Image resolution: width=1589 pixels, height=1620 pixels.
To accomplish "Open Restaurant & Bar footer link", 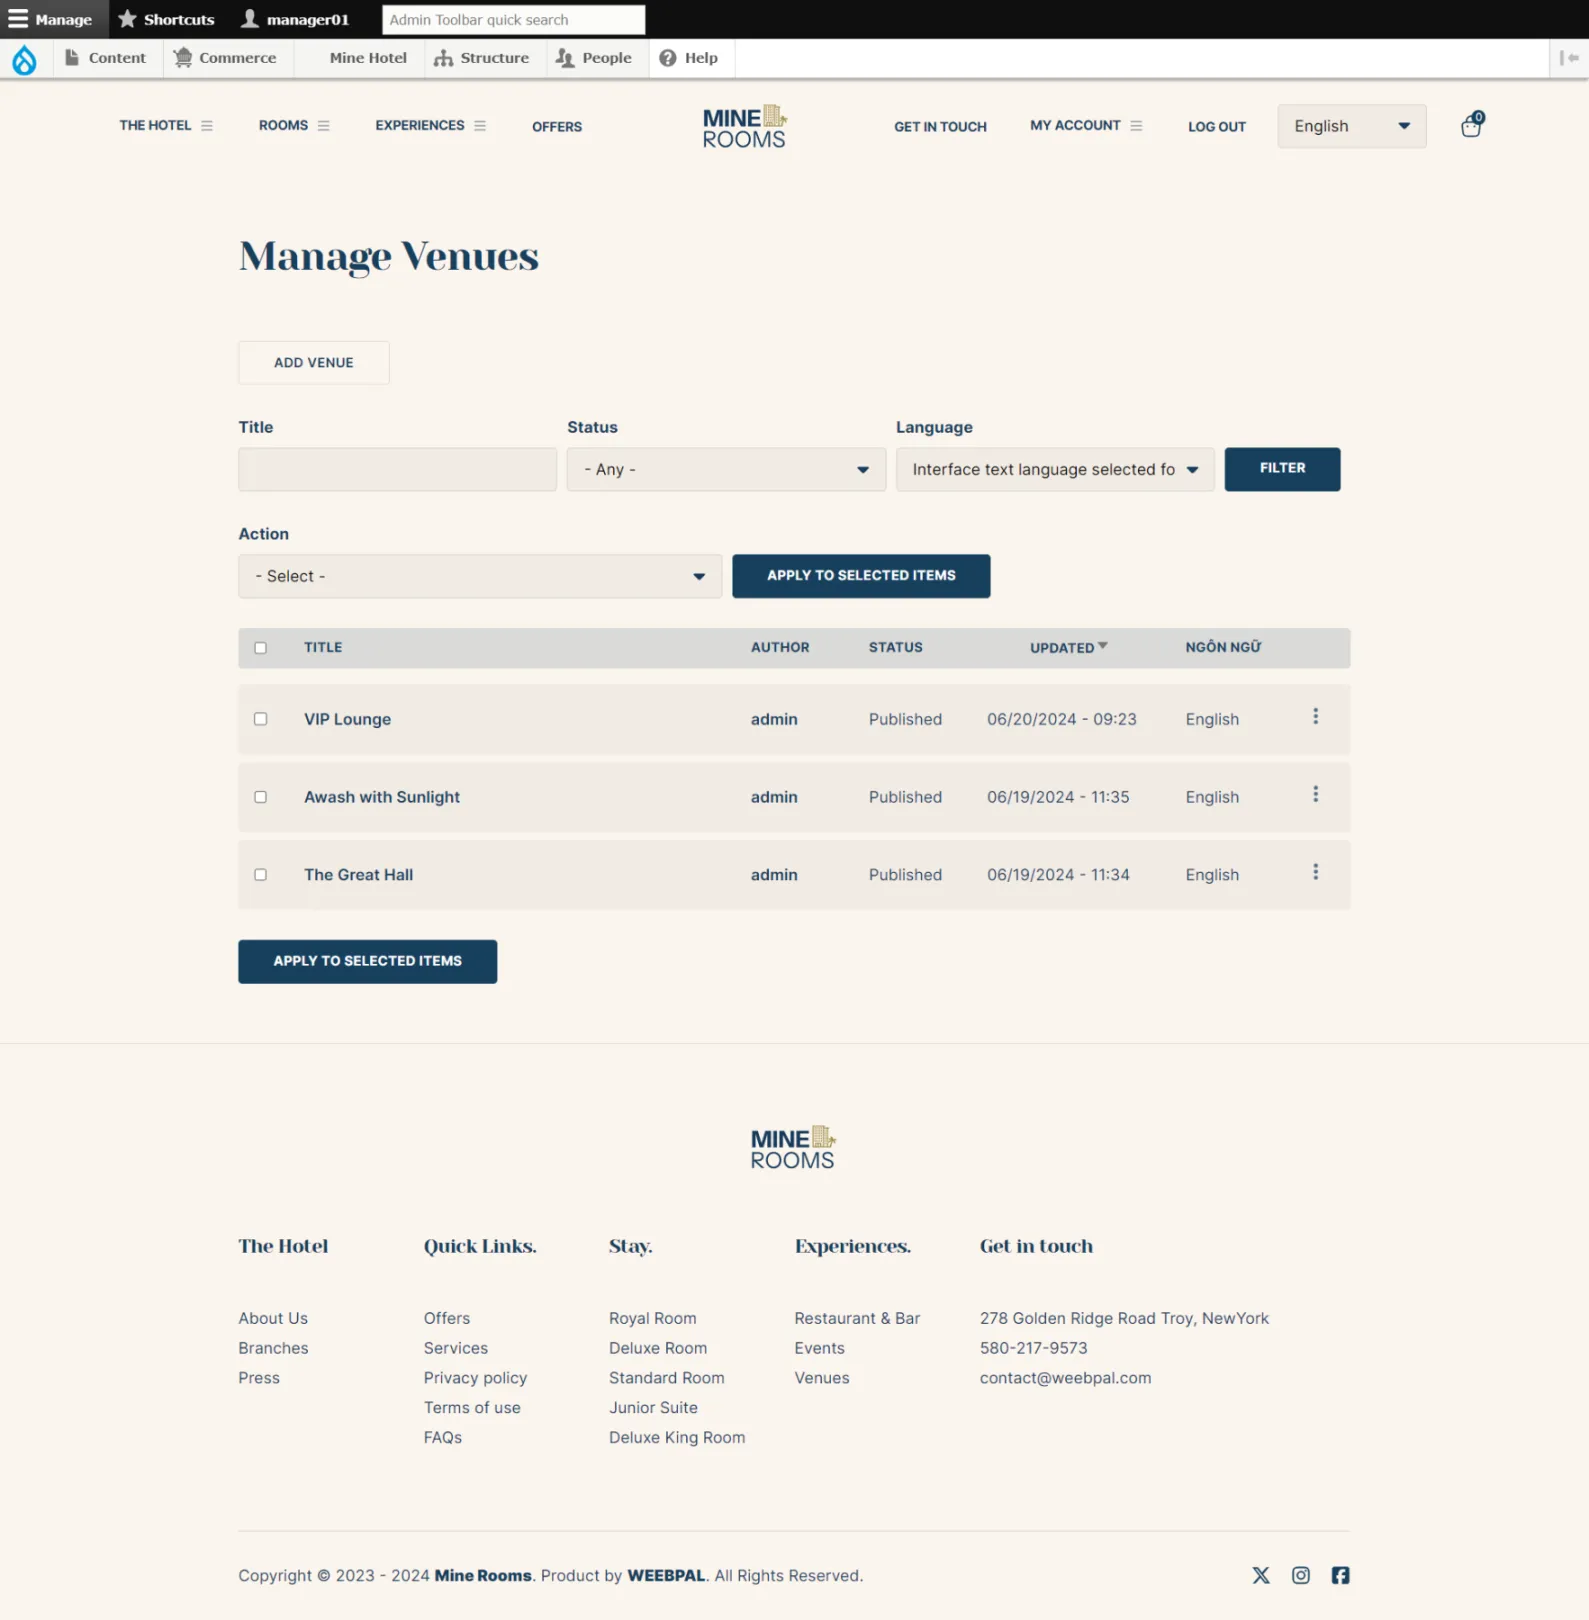I will (857, 1318).
